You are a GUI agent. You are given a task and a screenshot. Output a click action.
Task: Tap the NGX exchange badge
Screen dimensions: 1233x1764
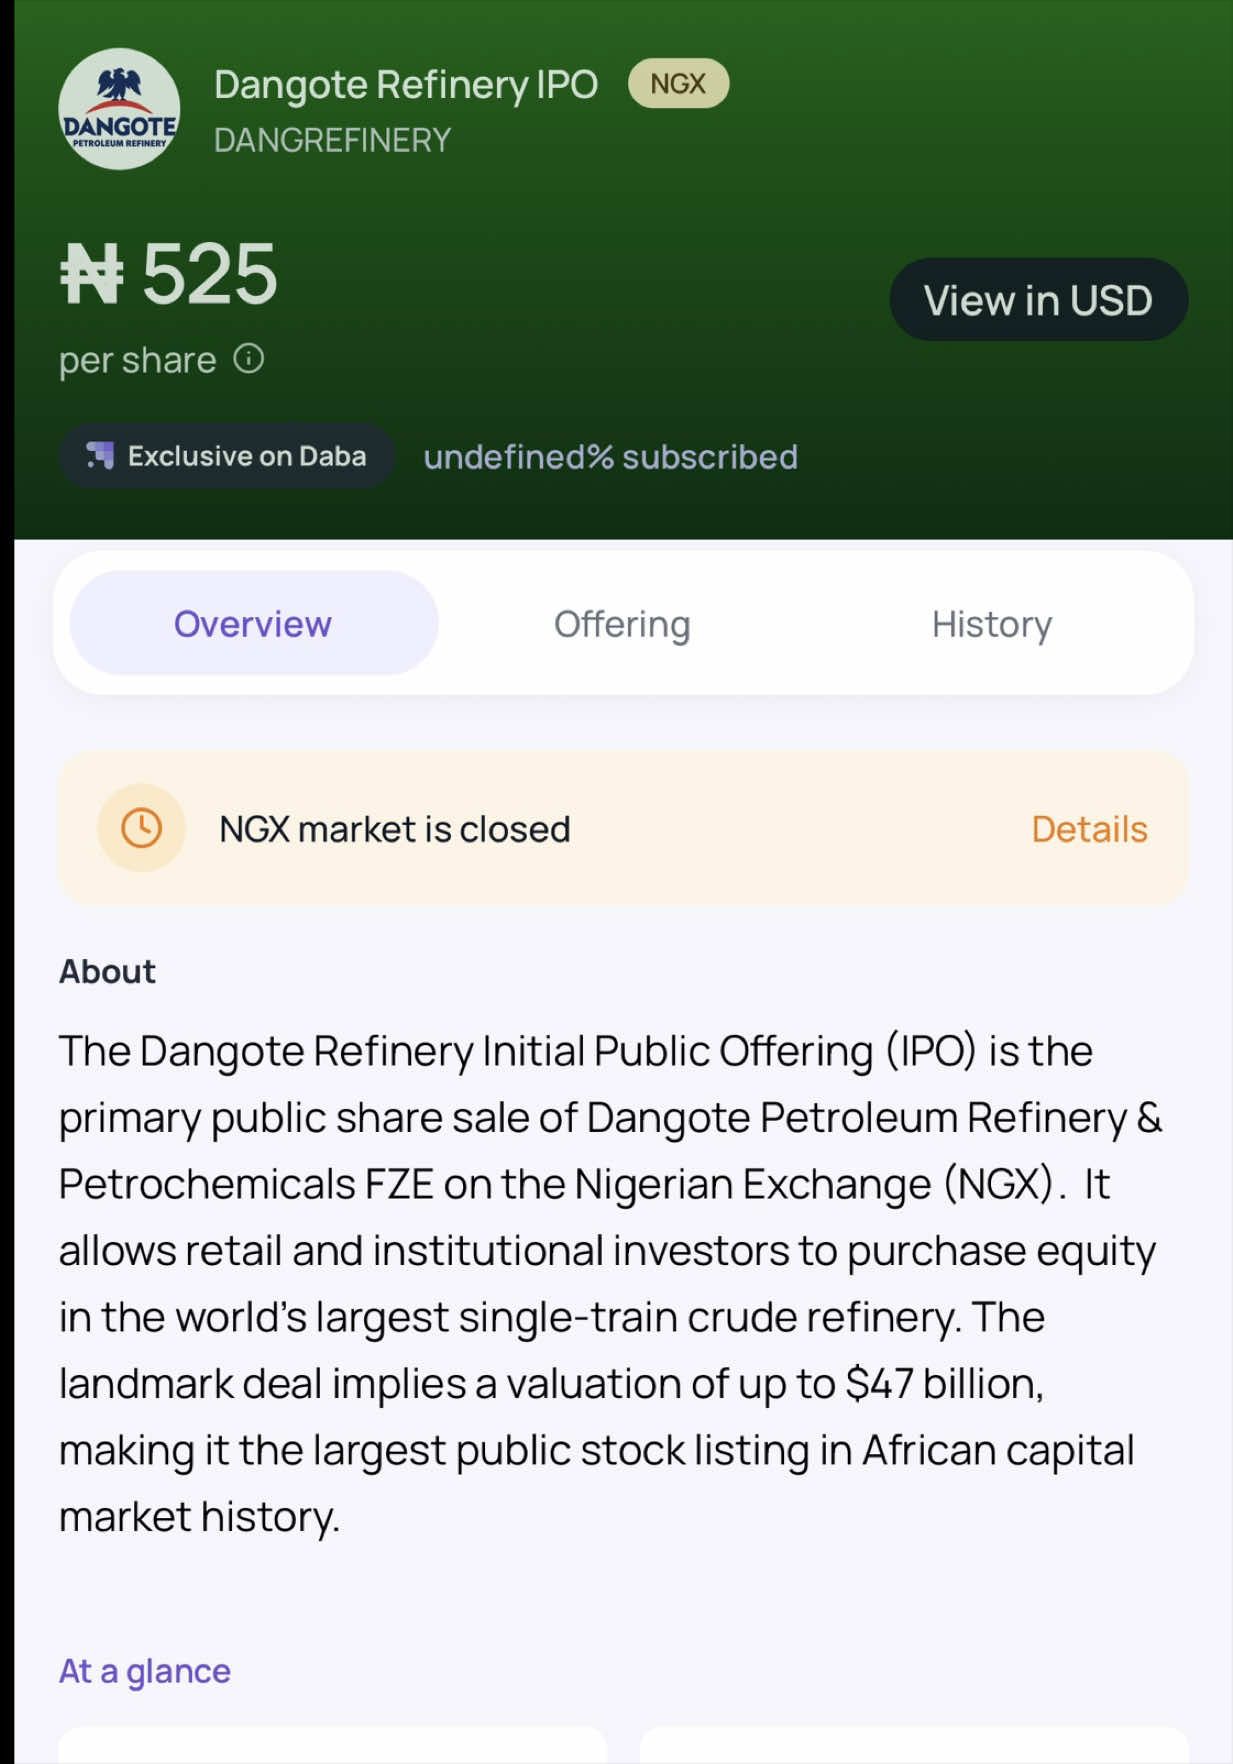tap(678, 84)
